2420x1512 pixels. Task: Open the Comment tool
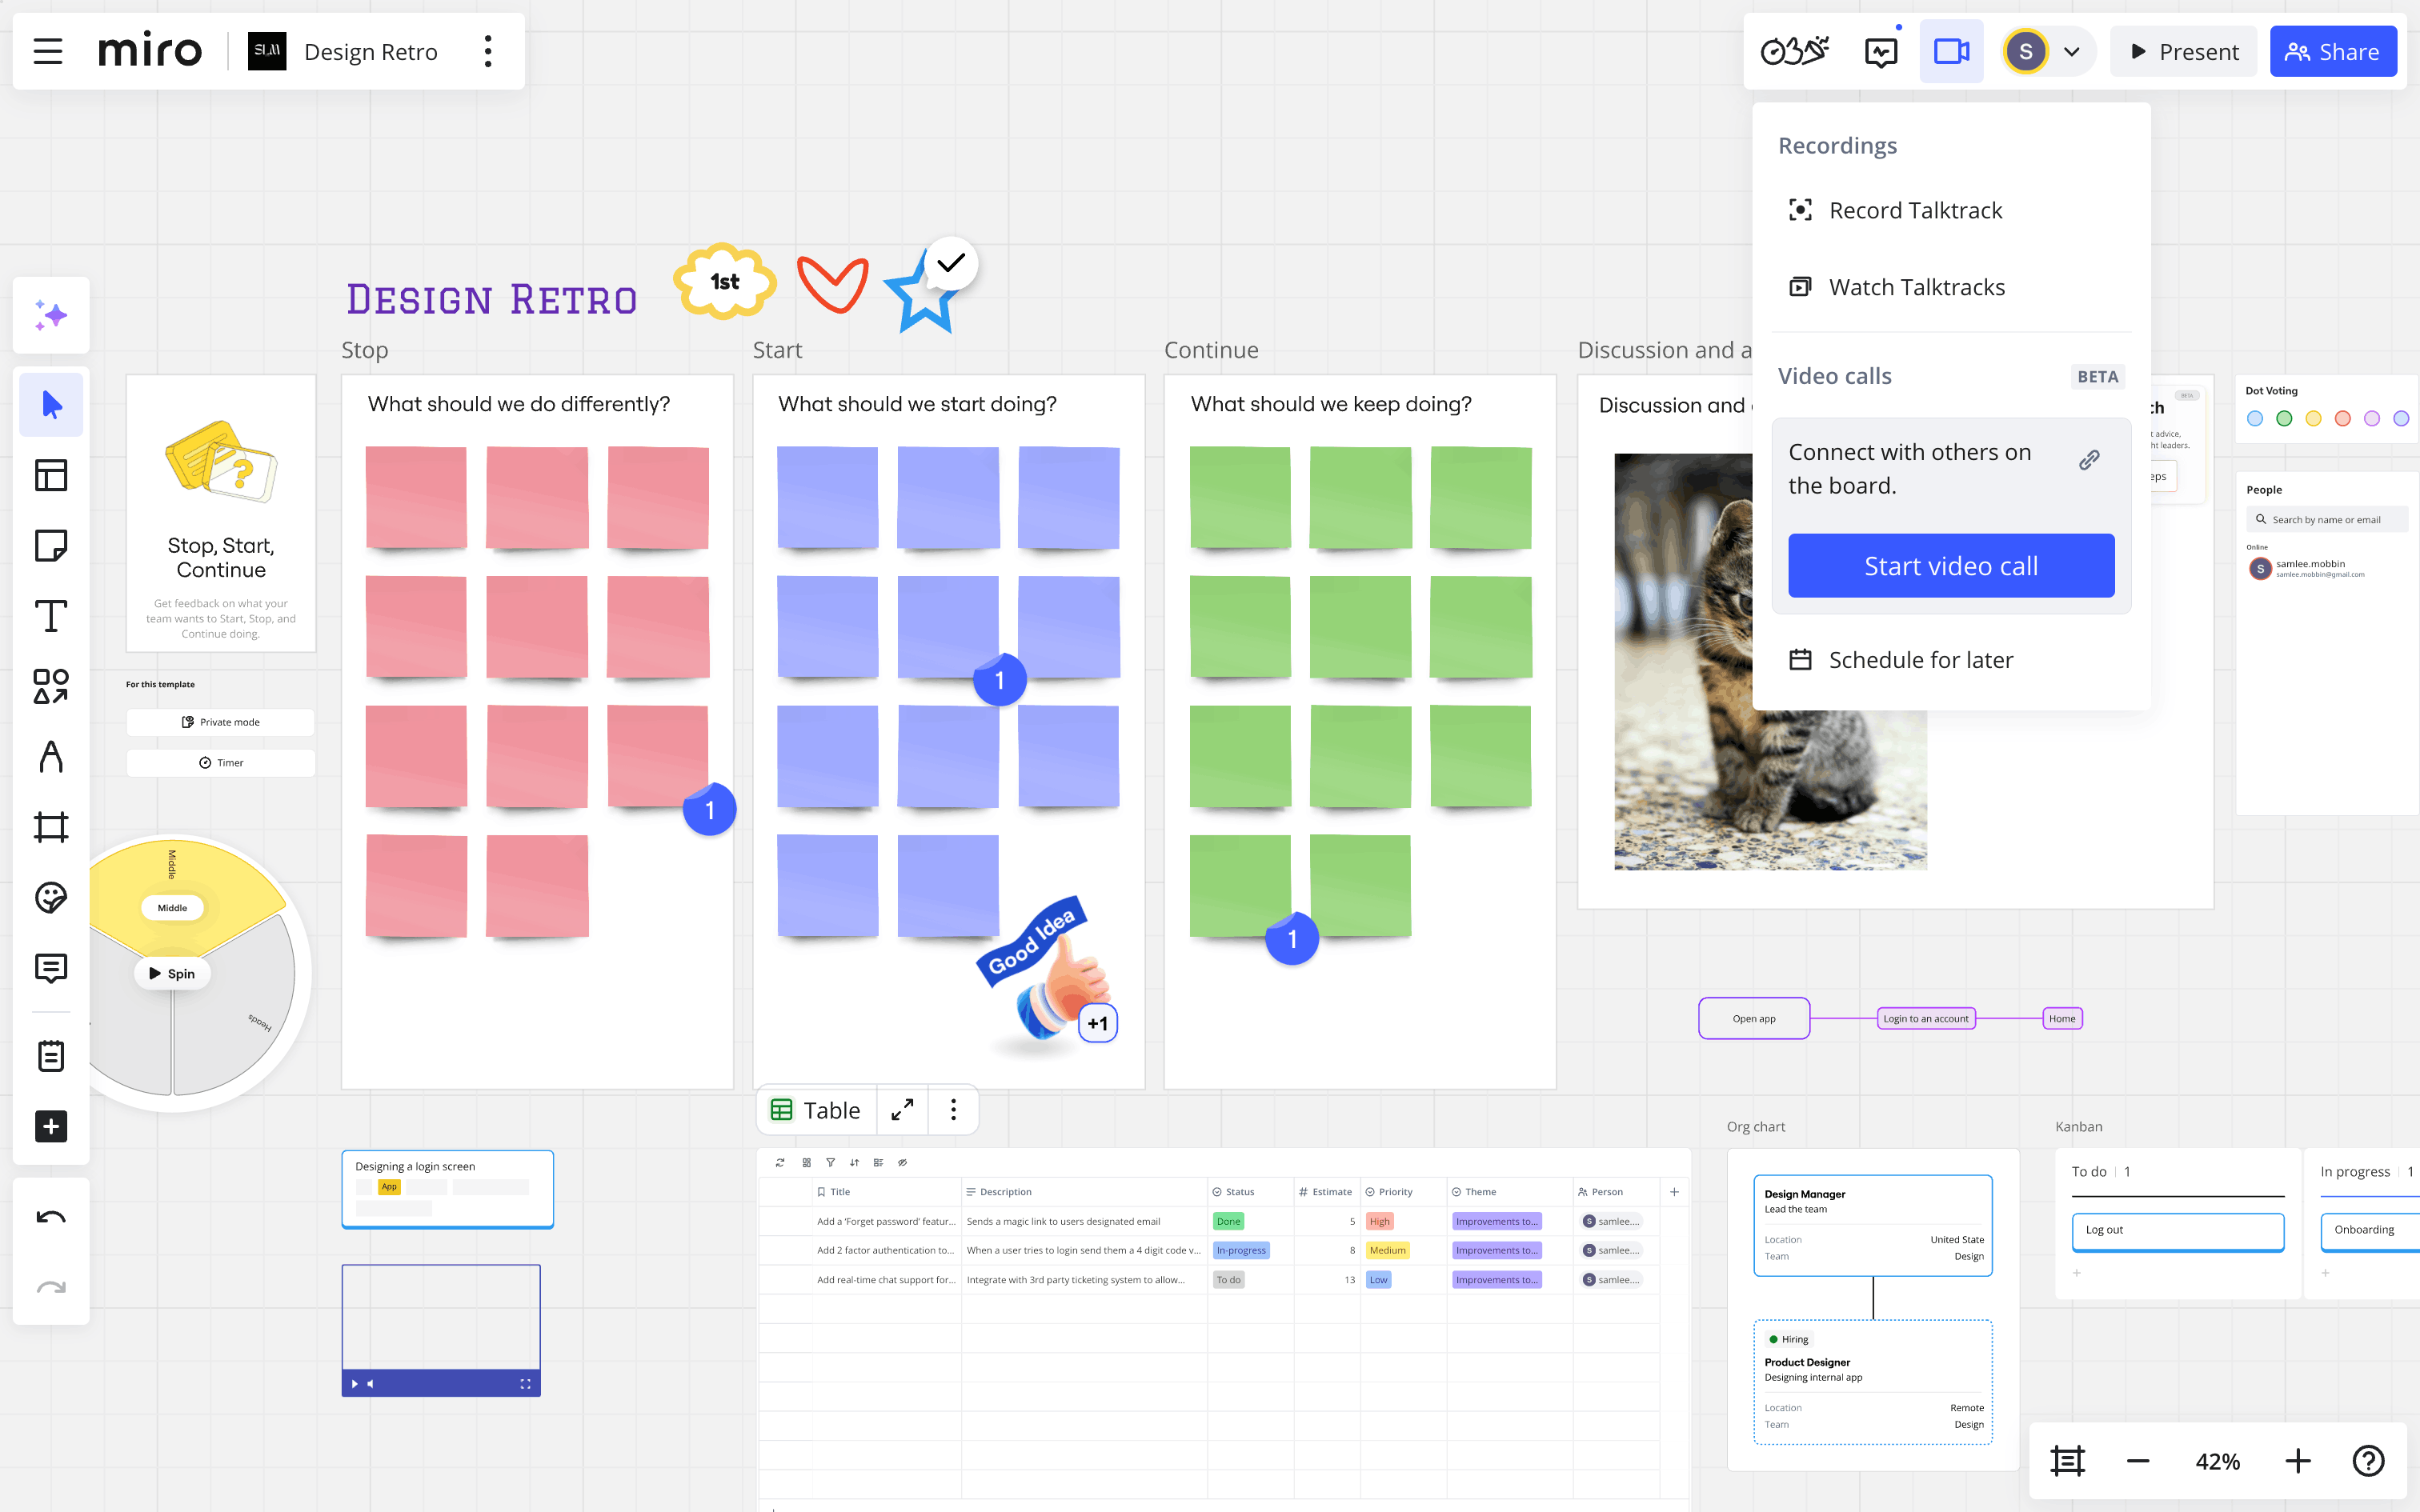(50, 967)
